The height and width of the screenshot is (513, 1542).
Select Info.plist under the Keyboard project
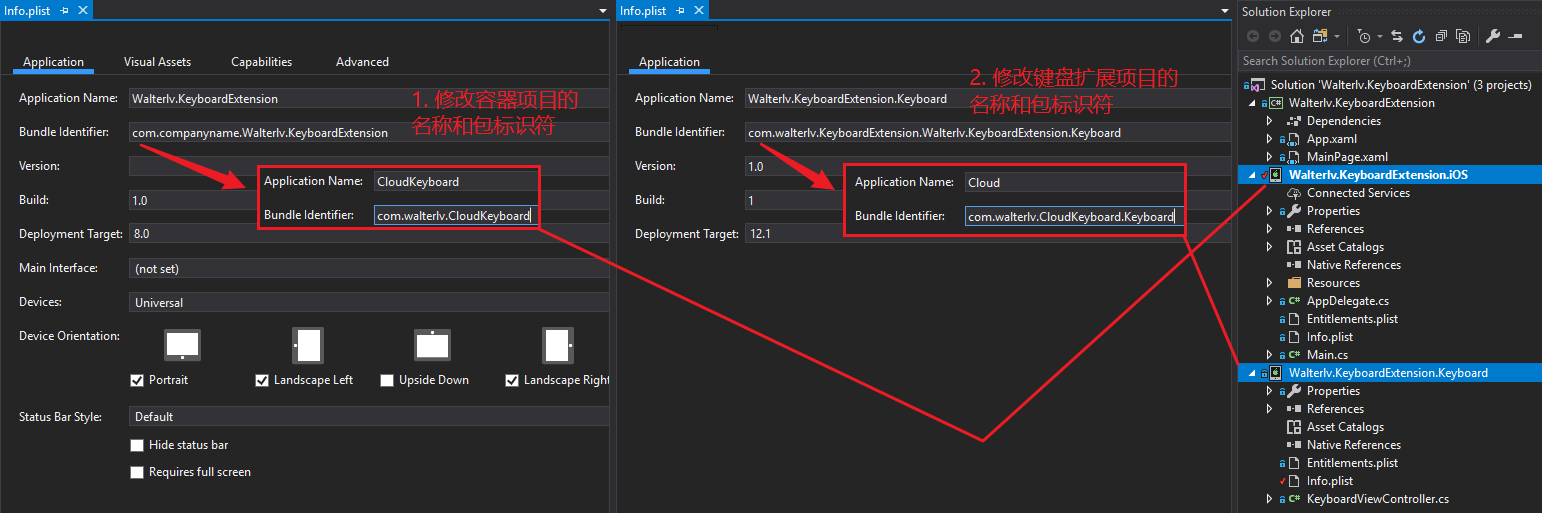tap(1329, 481)
